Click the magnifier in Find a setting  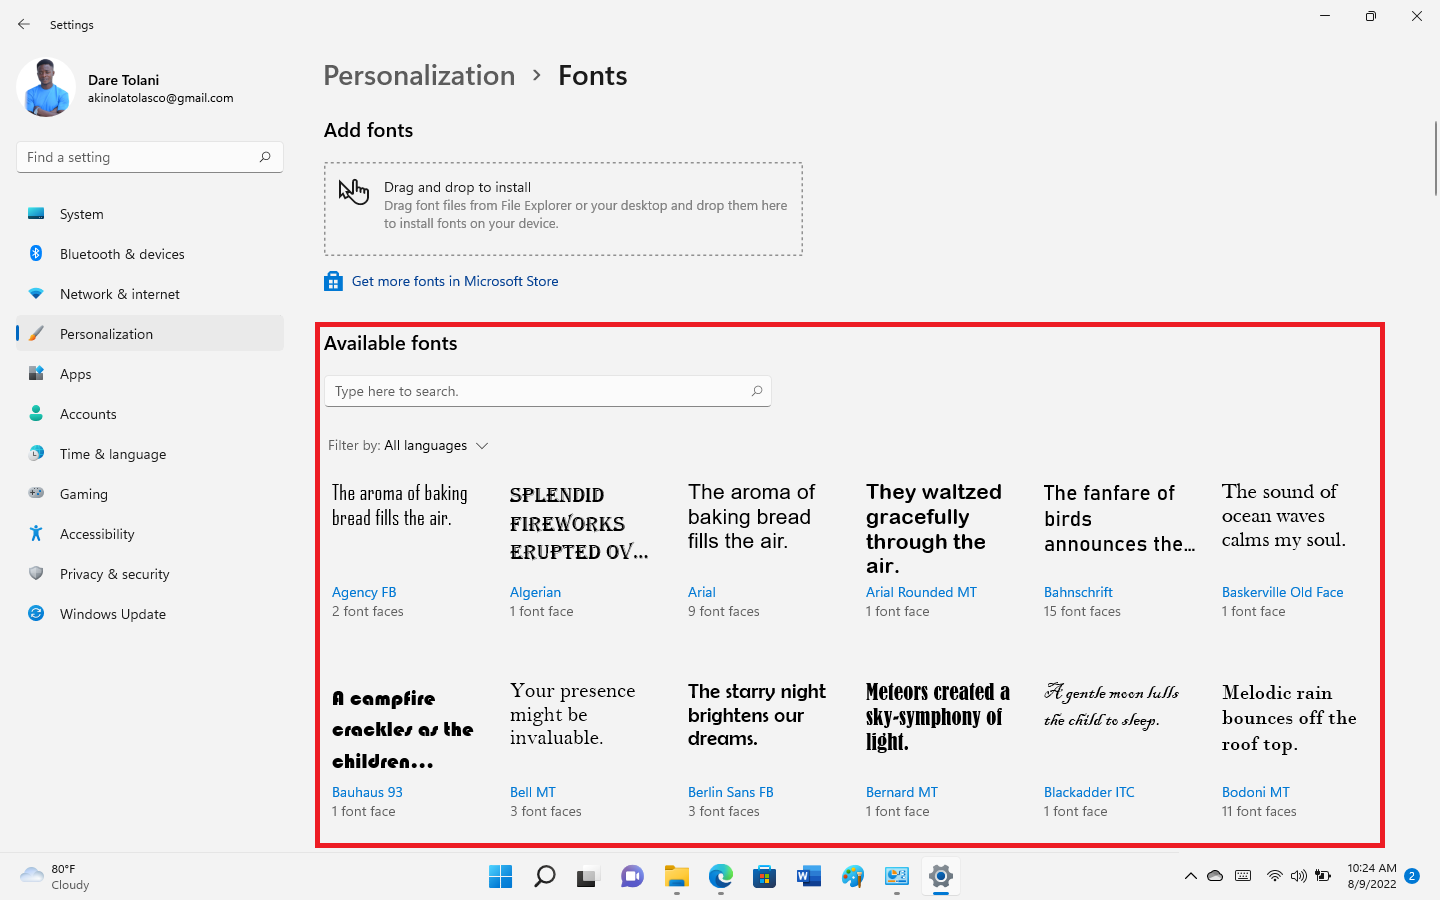(265, 157)
